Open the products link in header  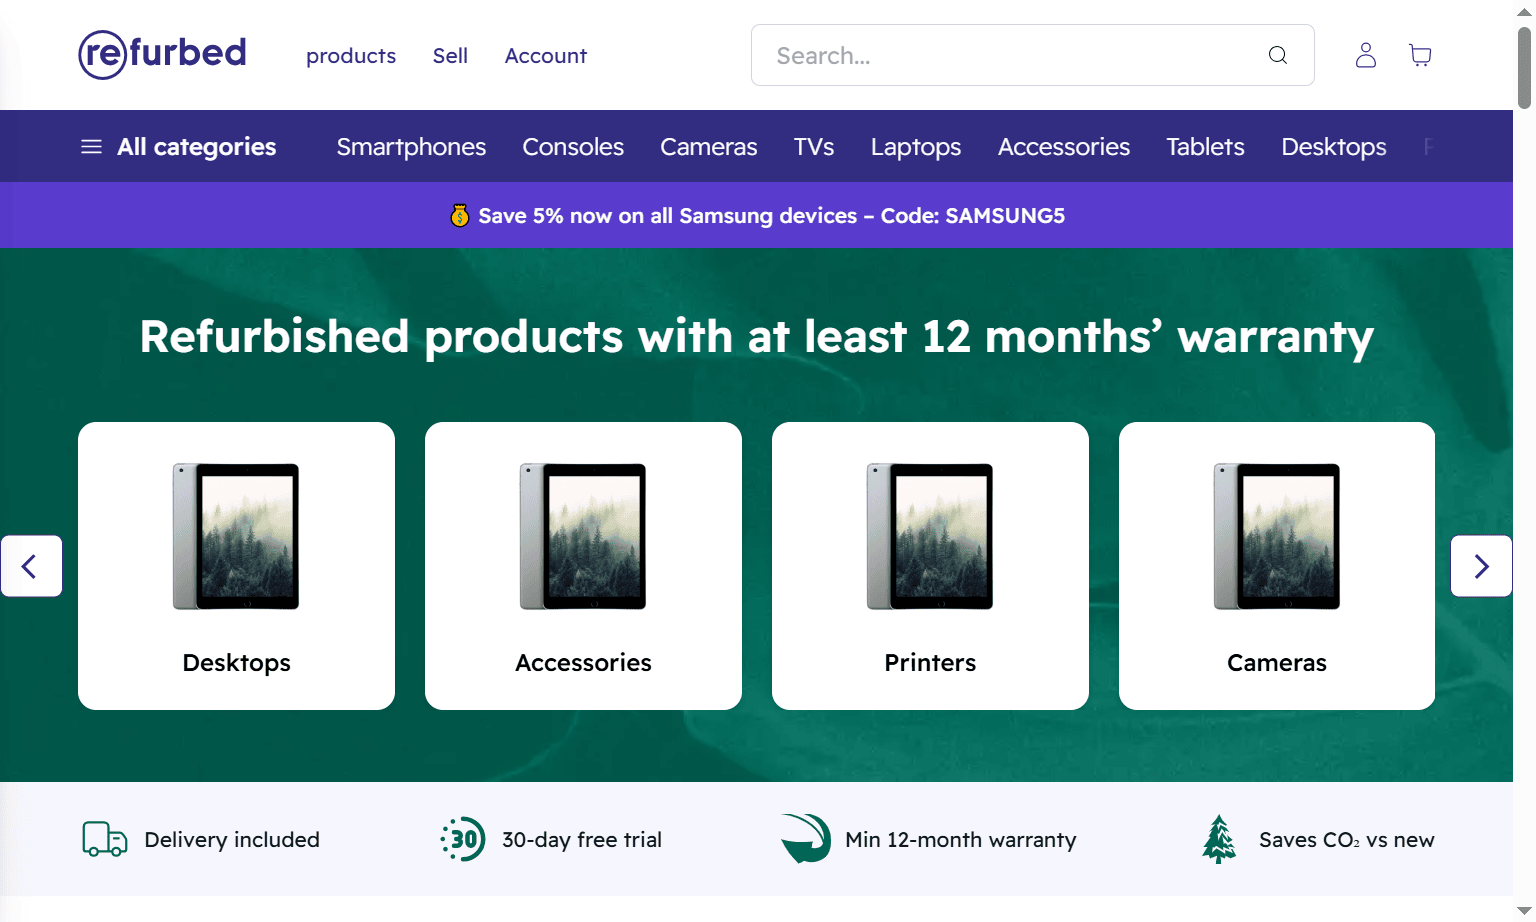(351, 56)
